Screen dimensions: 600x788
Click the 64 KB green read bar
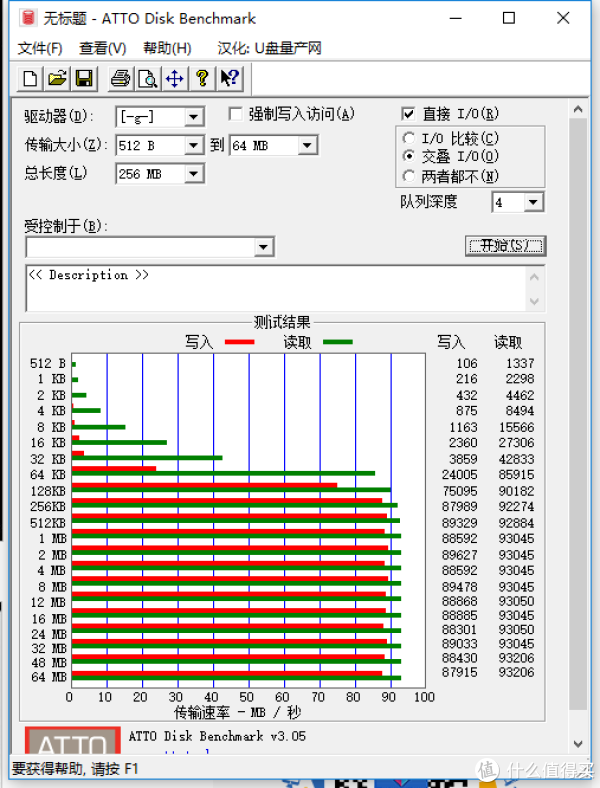[x=223, y=473]
